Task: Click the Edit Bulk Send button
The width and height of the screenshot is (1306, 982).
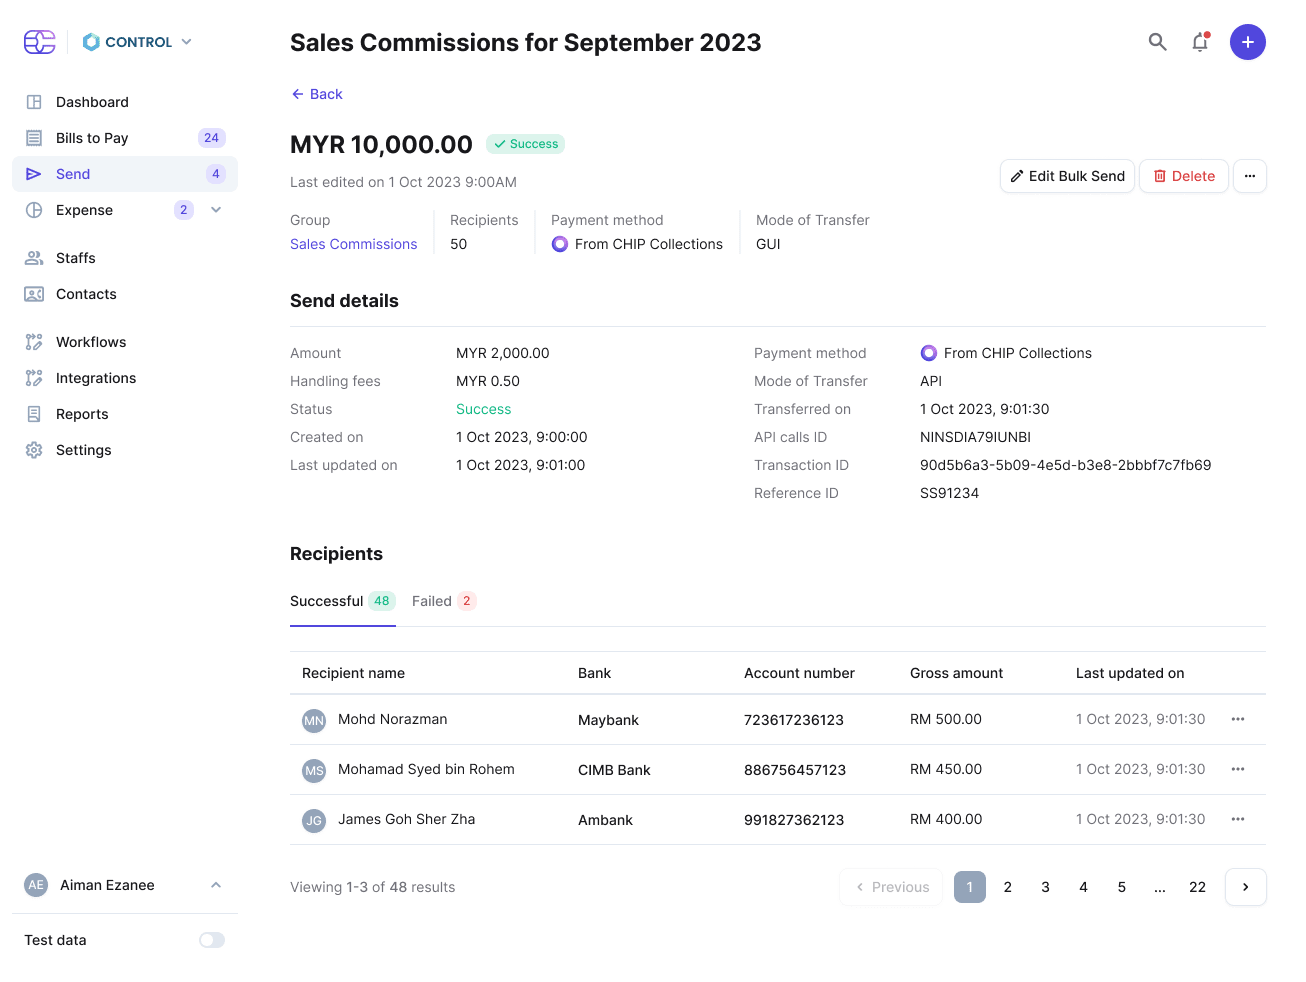Action: [x=1067, y=176]
